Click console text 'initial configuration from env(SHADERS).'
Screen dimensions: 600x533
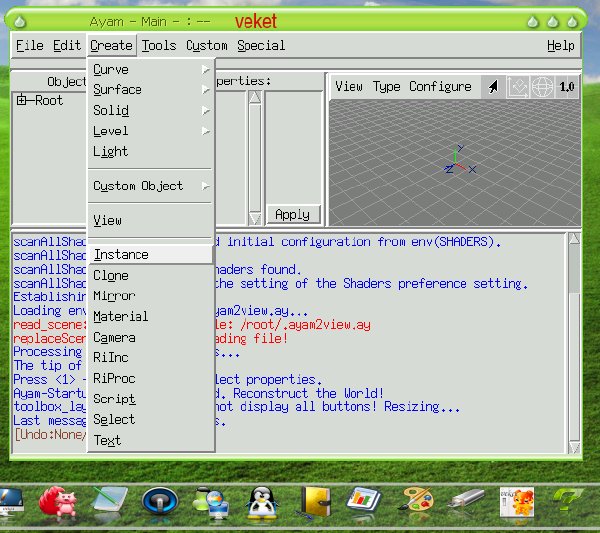point(364,242)
